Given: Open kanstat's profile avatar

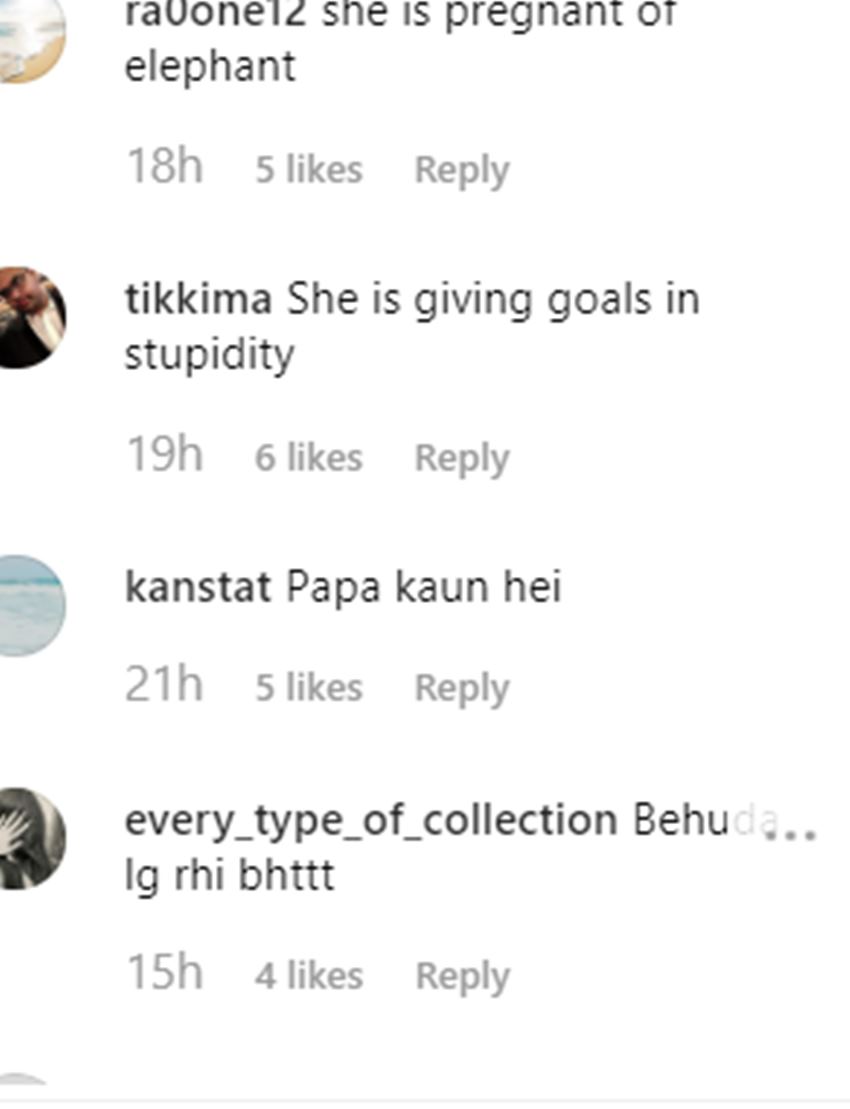Looking at the screenshot, I should coord(30,606).
